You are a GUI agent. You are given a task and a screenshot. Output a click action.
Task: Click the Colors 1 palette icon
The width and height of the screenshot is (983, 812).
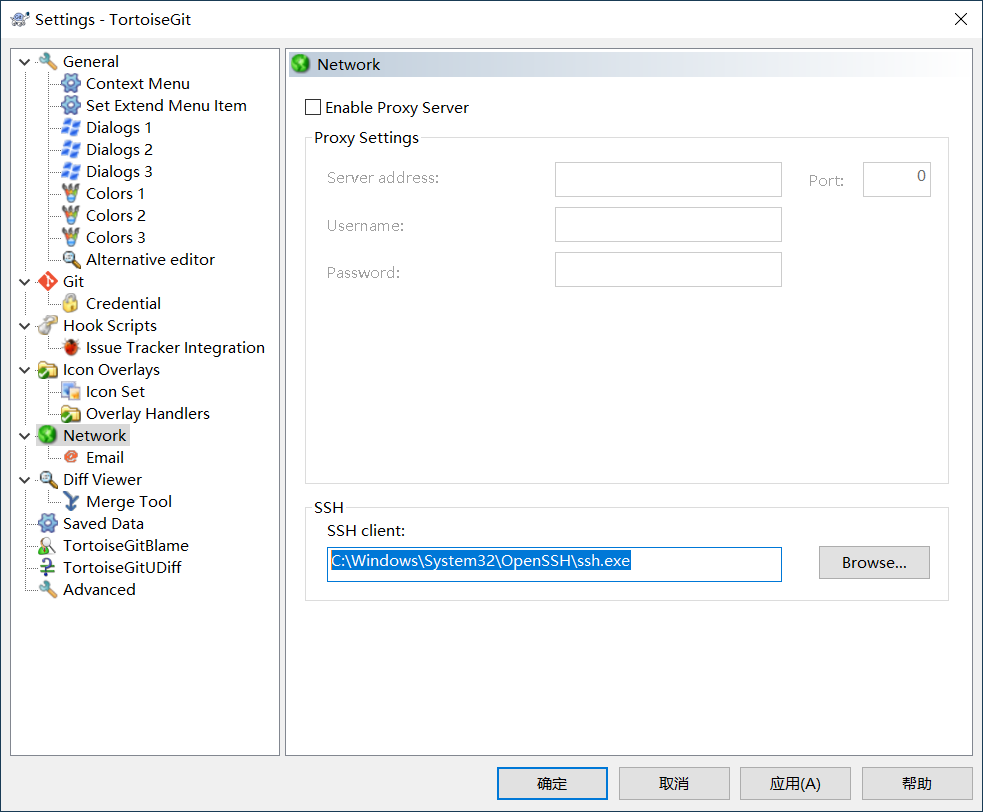pos(71,193)
